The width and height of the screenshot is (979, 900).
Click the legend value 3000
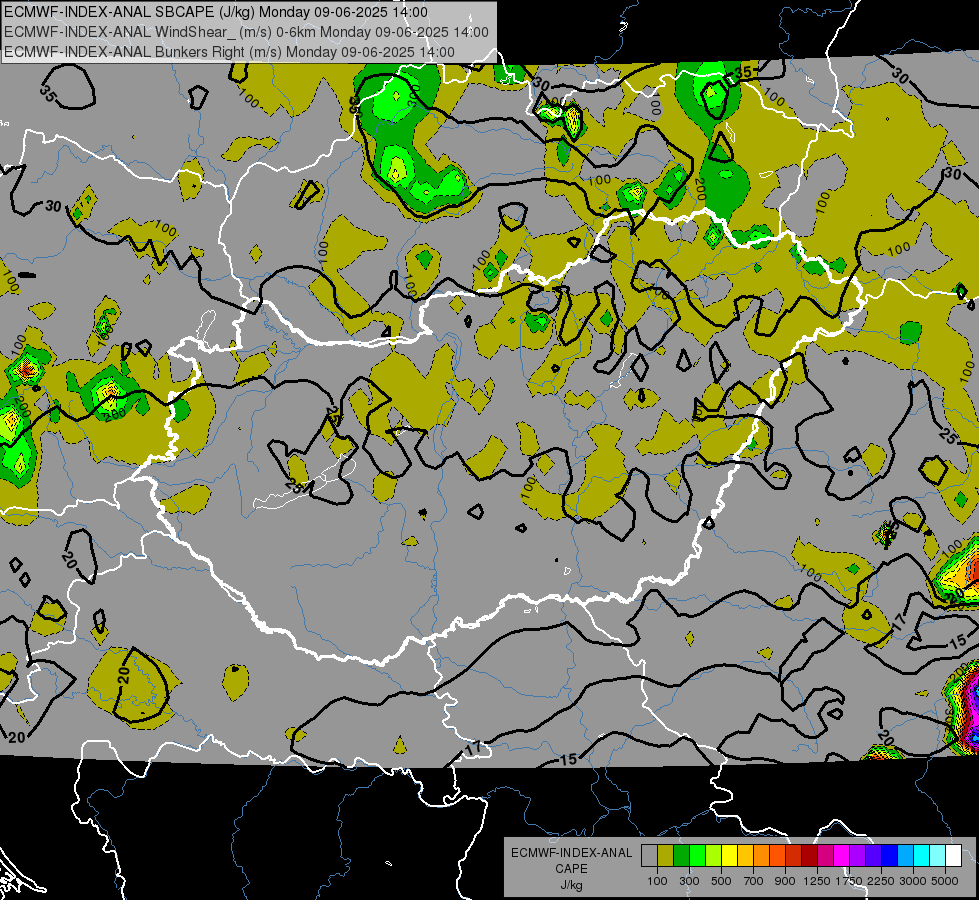[x=913, y=881]
